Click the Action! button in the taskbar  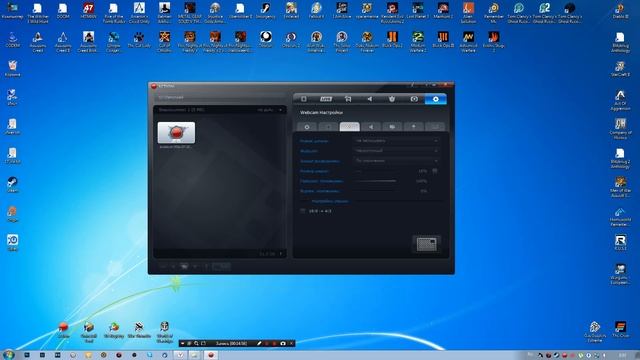pyautogui.click(x=211, y=355)
